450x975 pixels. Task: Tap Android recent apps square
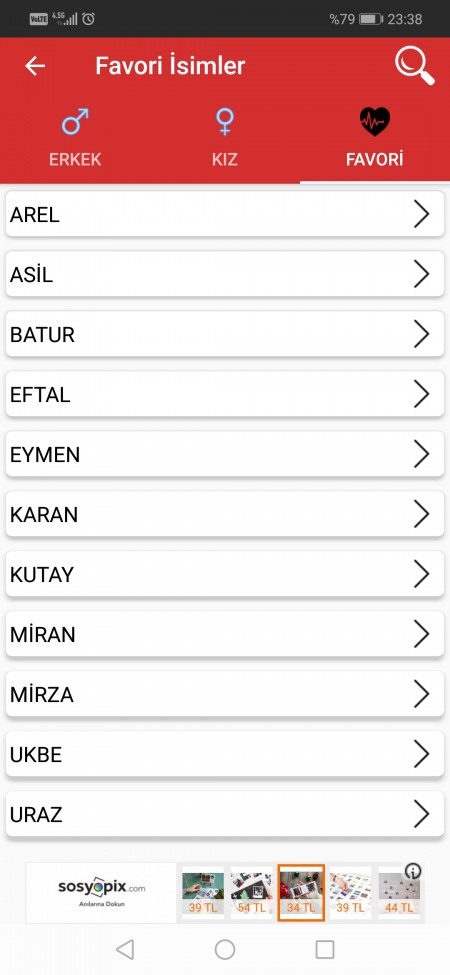pos(325,950)
